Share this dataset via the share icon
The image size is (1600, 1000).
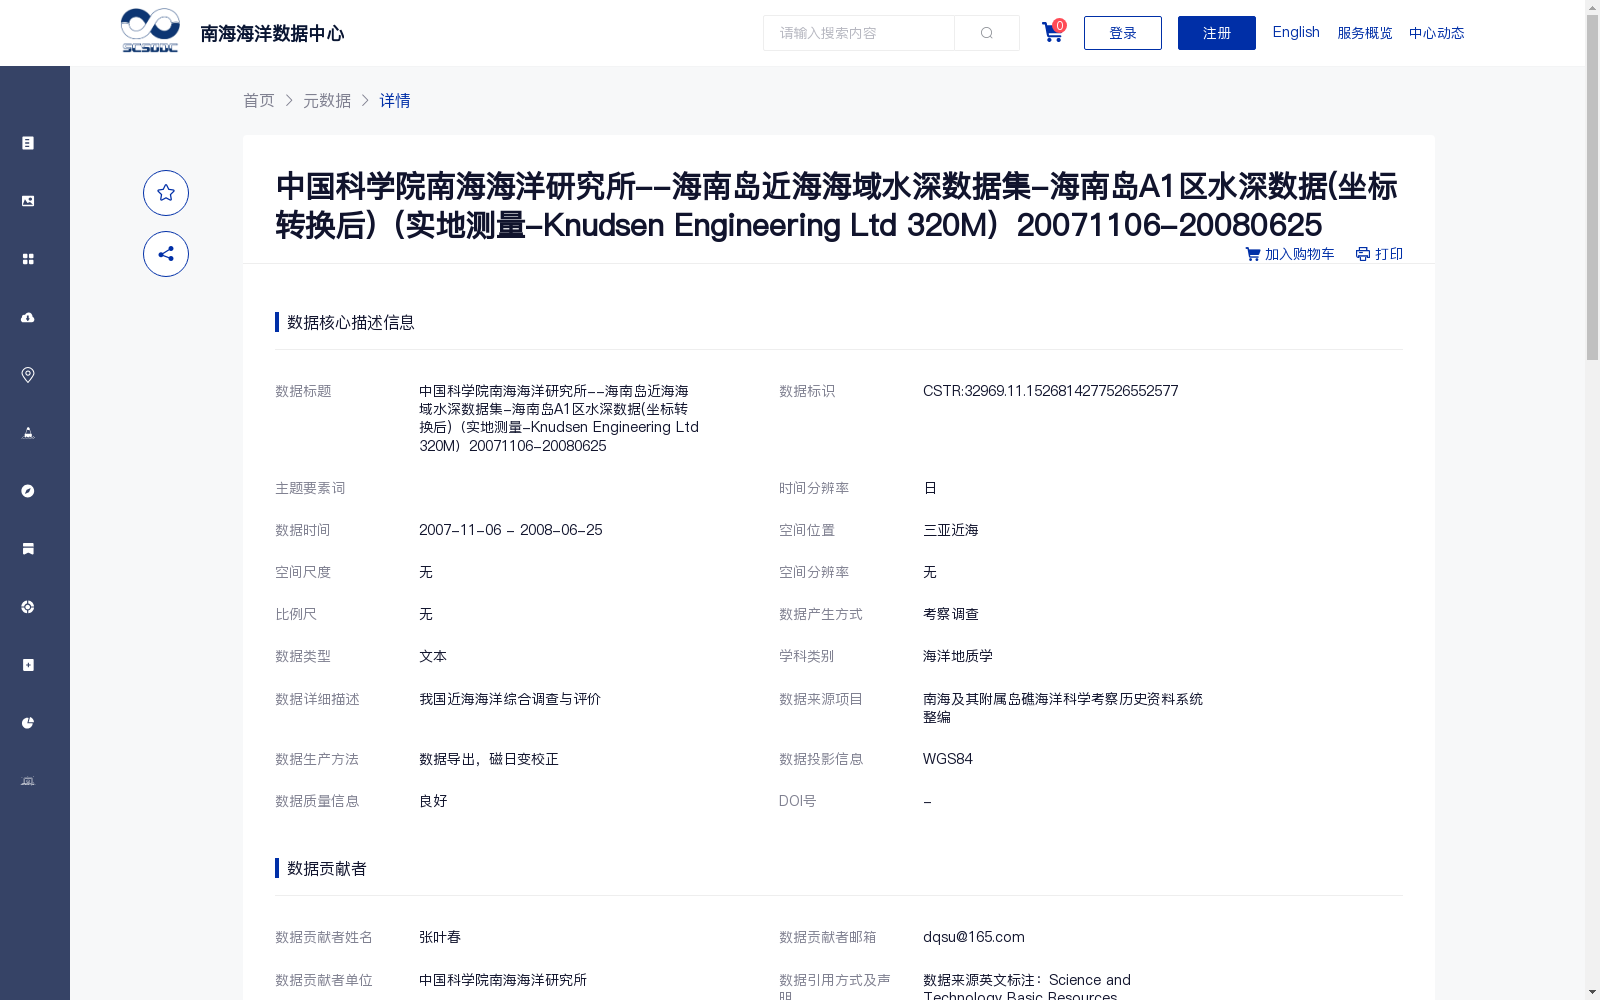(166, 254)
